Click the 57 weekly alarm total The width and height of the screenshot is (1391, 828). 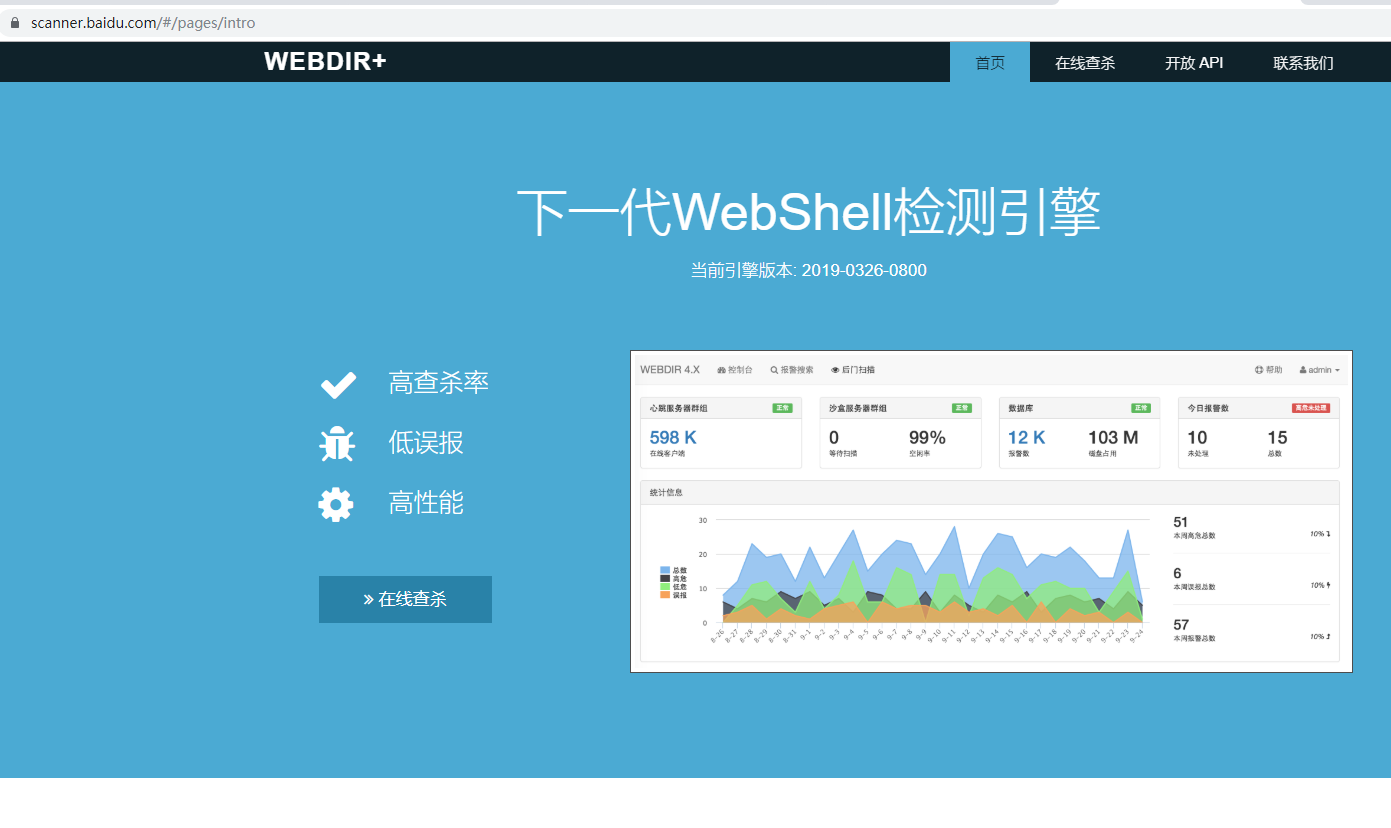pos(1181,625)
